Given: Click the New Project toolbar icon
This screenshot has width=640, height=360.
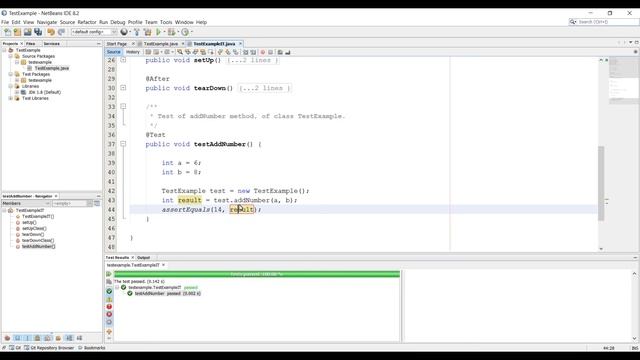Looking at the screenshot, I should [17, 32].
